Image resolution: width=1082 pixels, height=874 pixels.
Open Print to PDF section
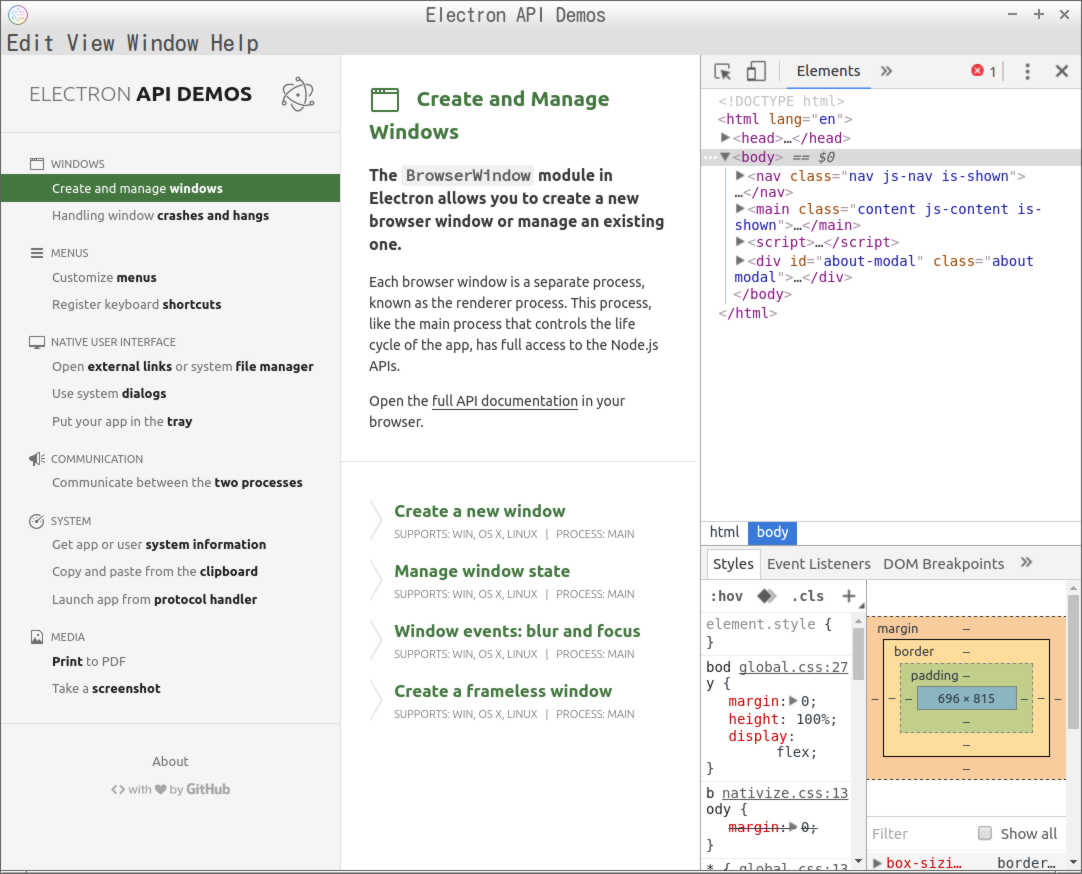(x=89, y=661)
